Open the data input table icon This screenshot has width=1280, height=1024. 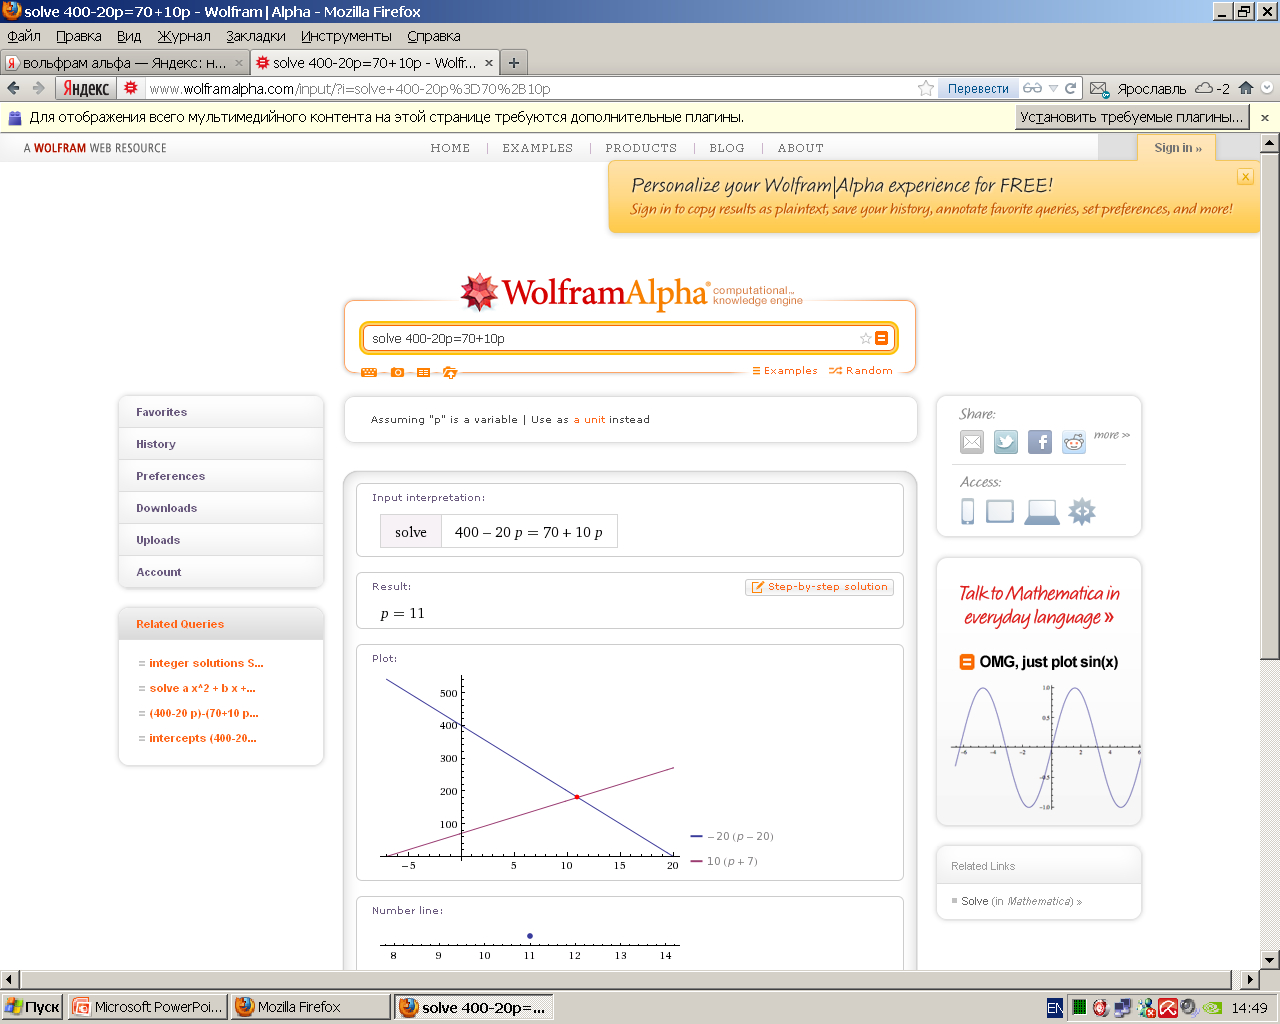pyautogui.click(x=423, y=372)
